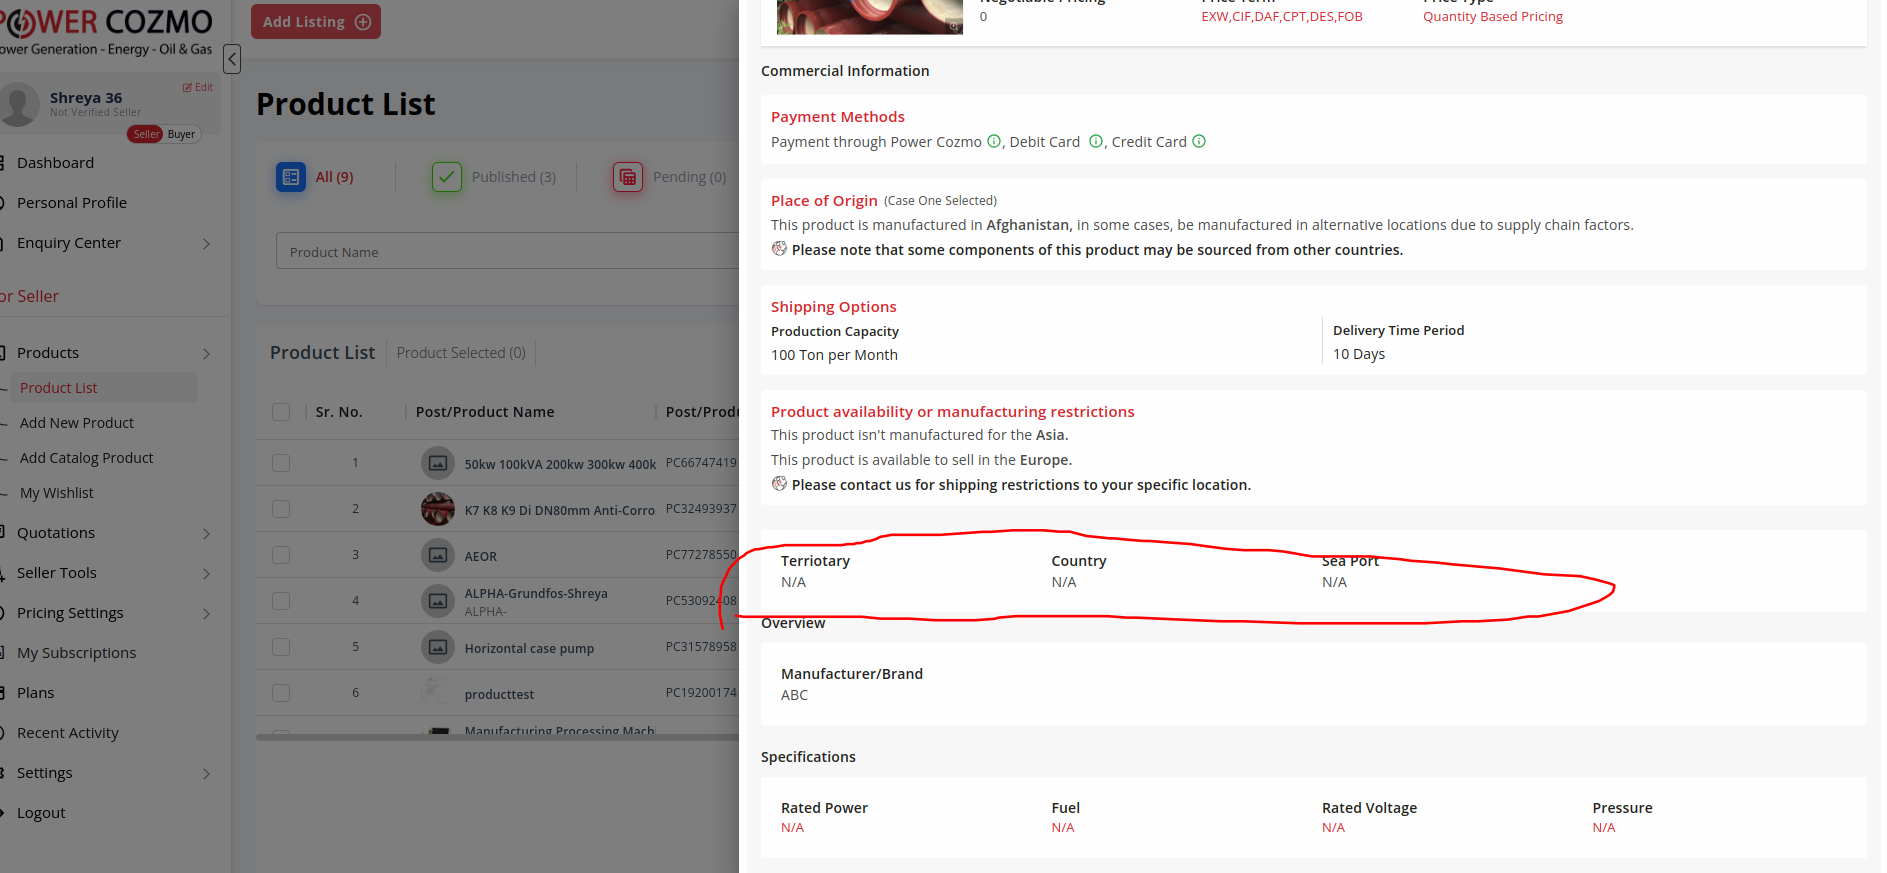Toggle the select-all checkbox in table header
The image size is (1887, 873).
(281, 412)
